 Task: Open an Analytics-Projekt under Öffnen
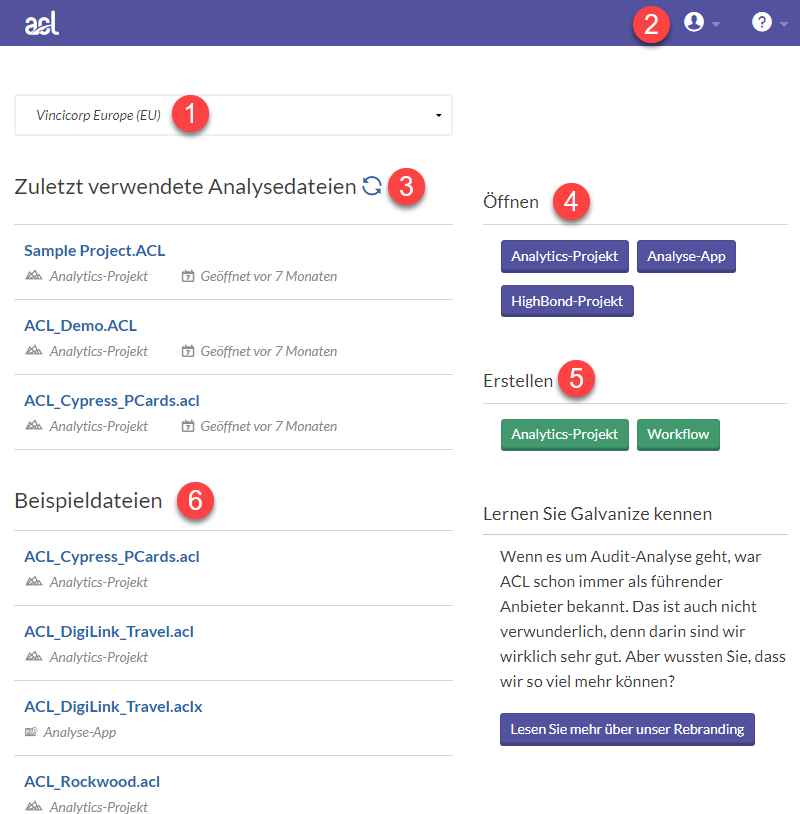(565, 256)
